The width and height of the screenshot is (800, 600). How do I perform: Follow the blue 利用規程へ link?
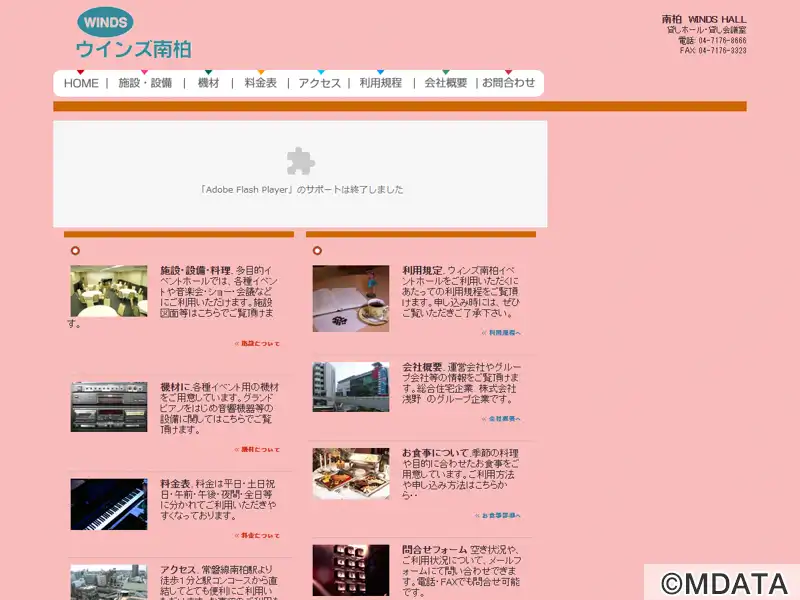click(x=501, y=333)
